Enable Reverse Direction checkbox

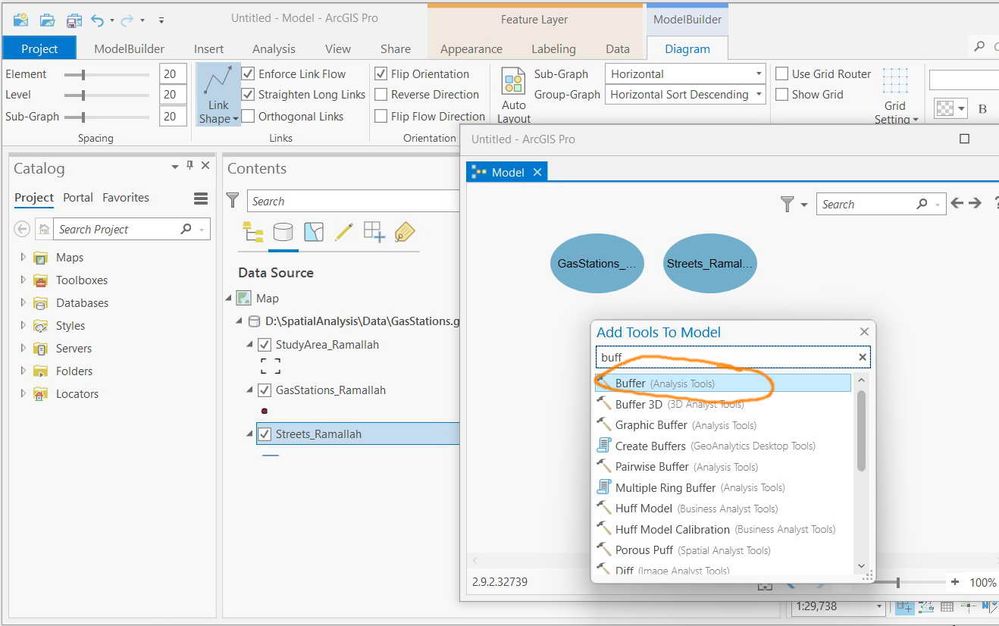tap(381, 94)
